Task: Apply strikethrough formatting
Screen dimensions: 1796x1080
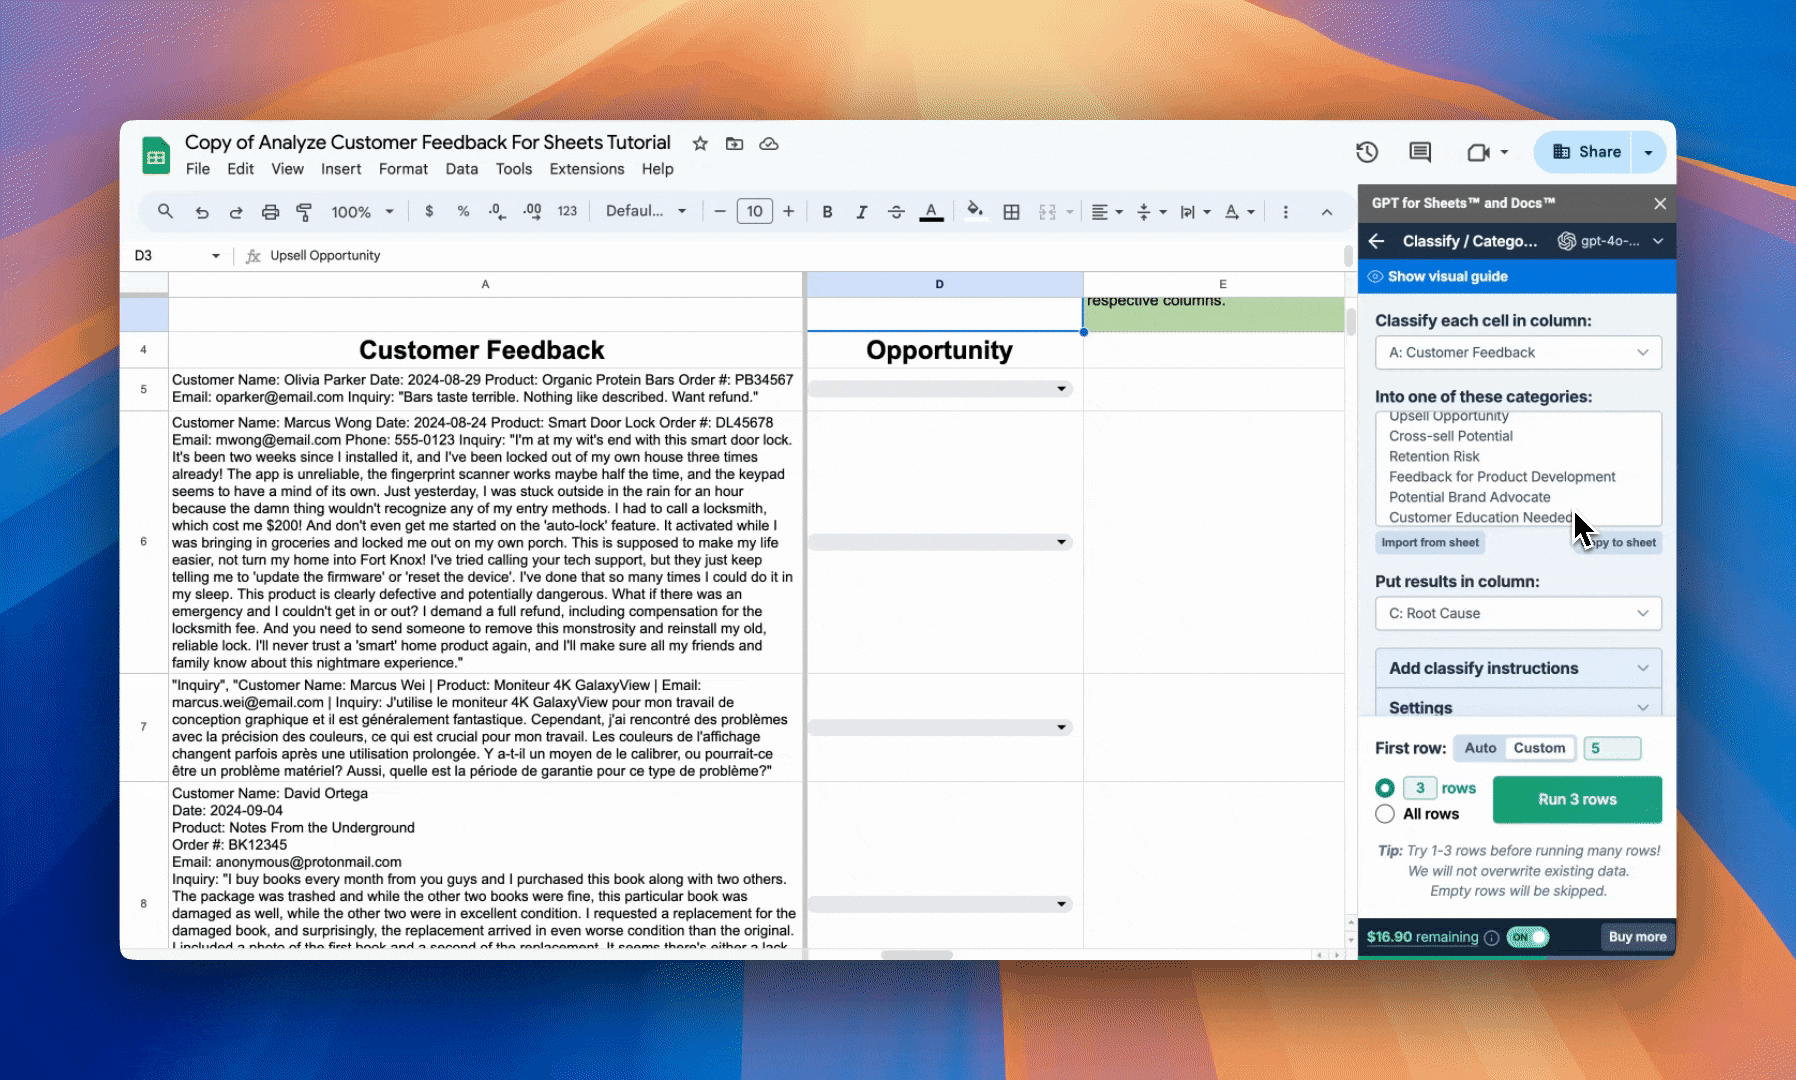Action: [x=896, y=212]
